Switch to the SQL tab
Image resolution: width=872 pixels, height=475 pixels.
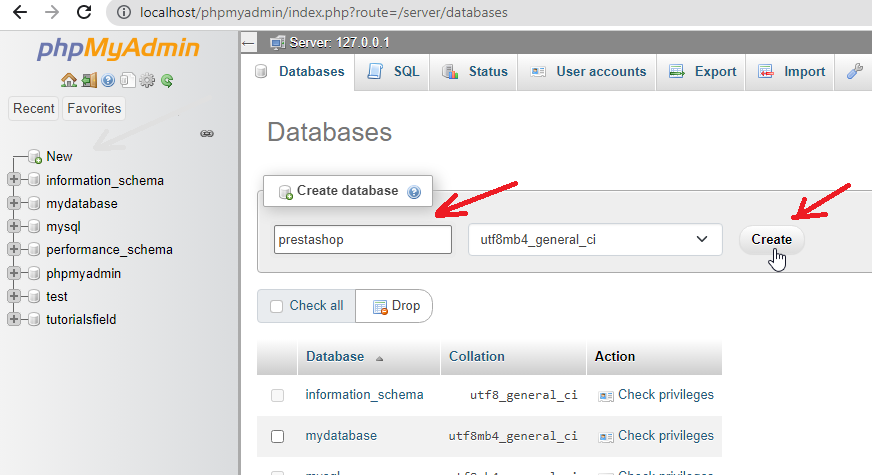(393, 72)
